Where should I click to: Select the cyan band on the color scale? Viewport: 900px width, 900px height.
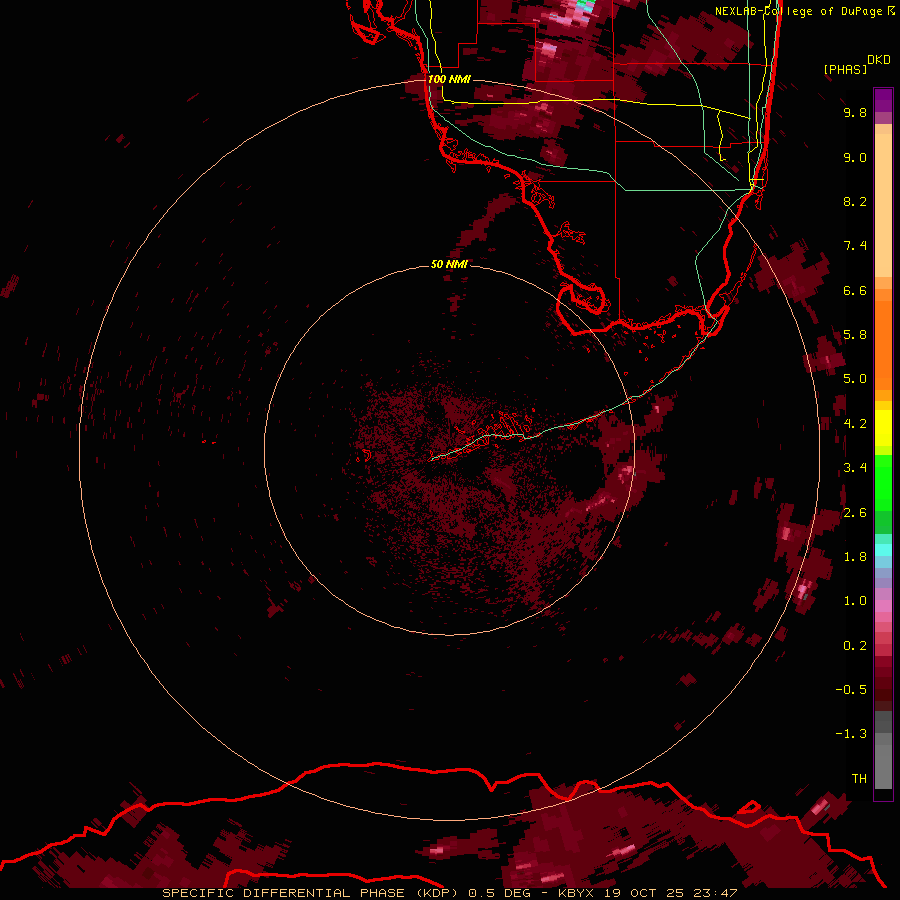(883, 550)
